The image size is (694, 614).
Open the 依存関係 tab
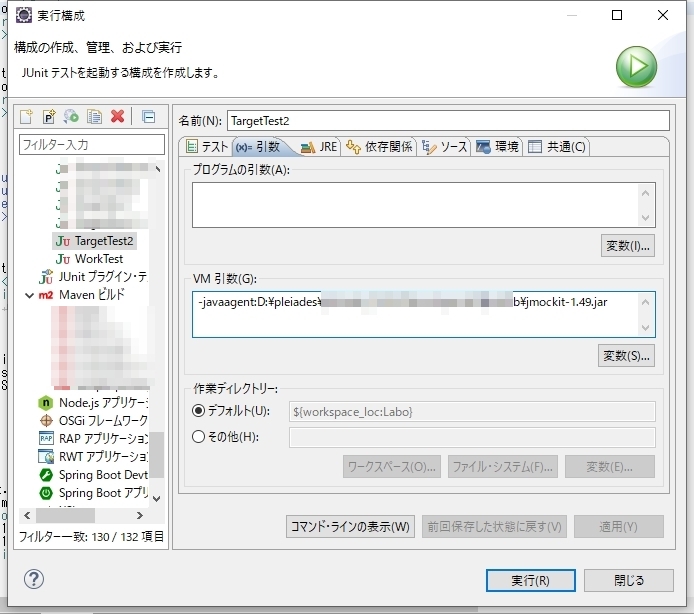[x=379, y=147]
